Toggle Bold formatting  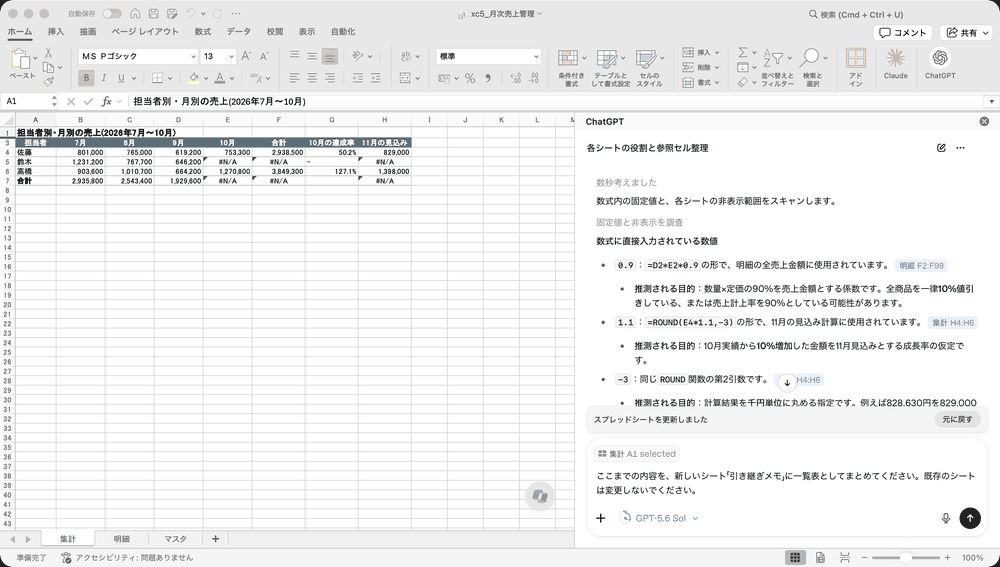click(86, 78)
